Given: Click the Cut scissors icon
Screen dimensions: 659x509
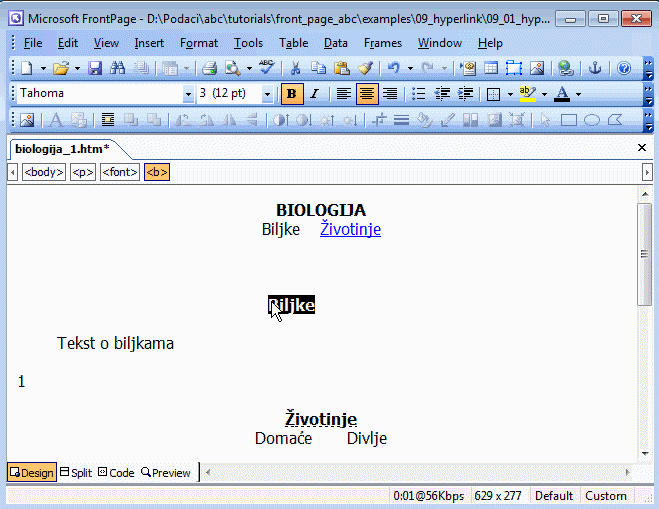Looking at the screenshot, I should click(x=295, y=68).
